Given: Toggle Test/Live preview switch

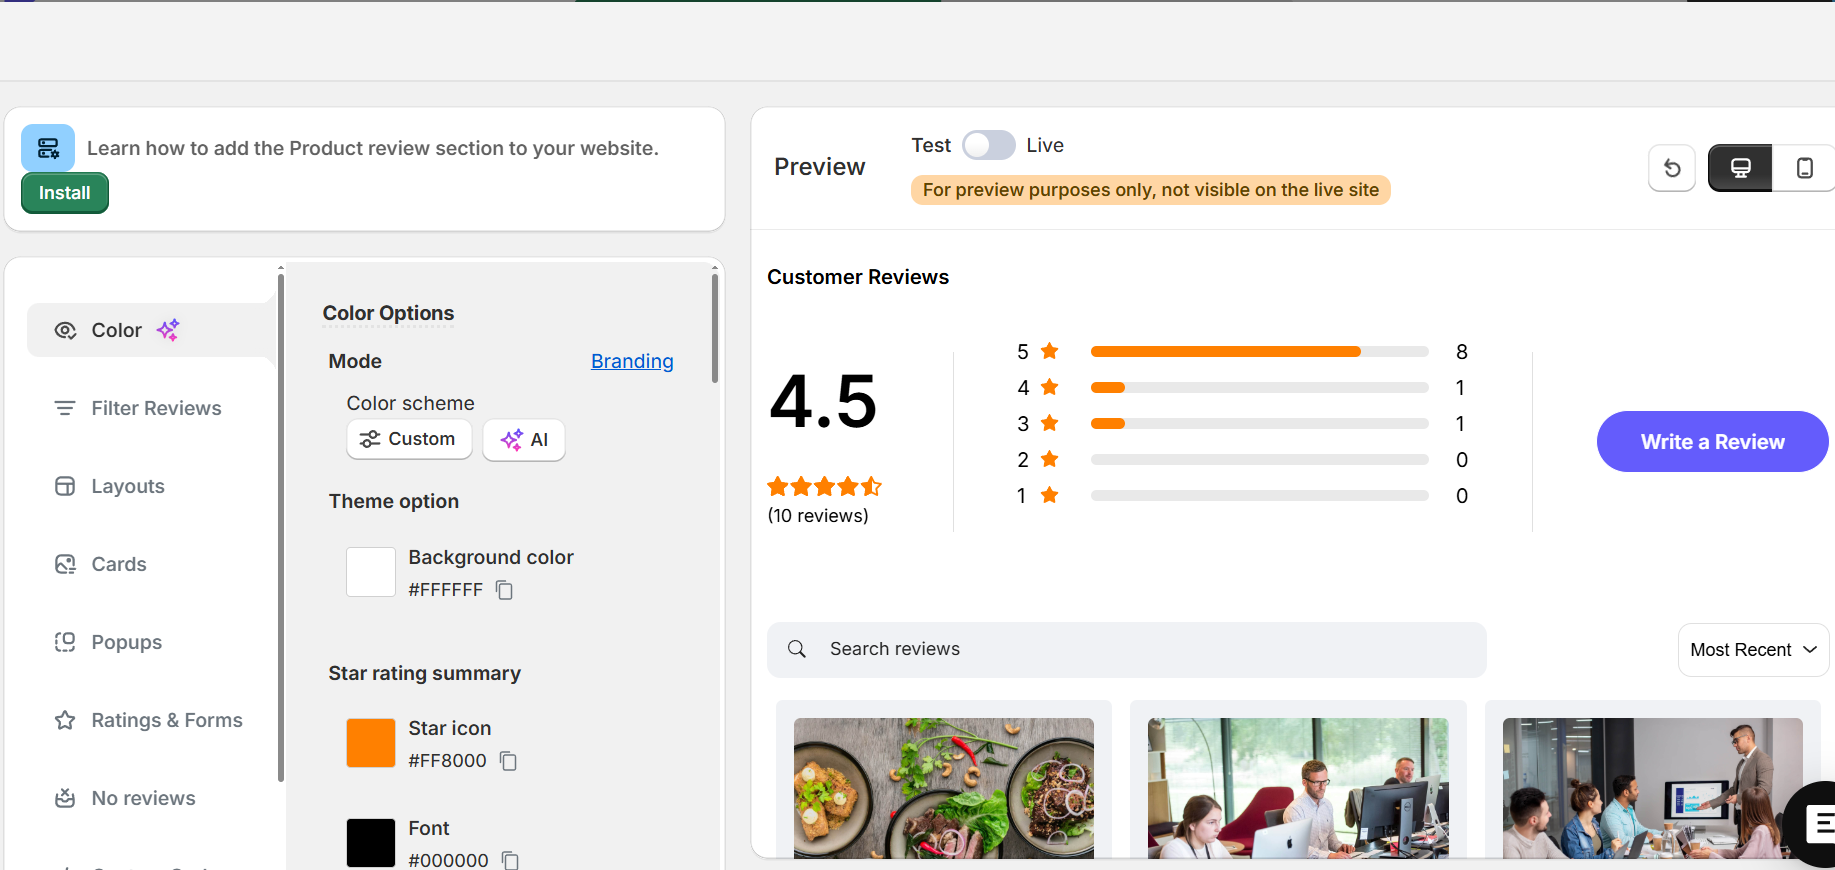Looking at the screenshot, I should click(988, 145).
